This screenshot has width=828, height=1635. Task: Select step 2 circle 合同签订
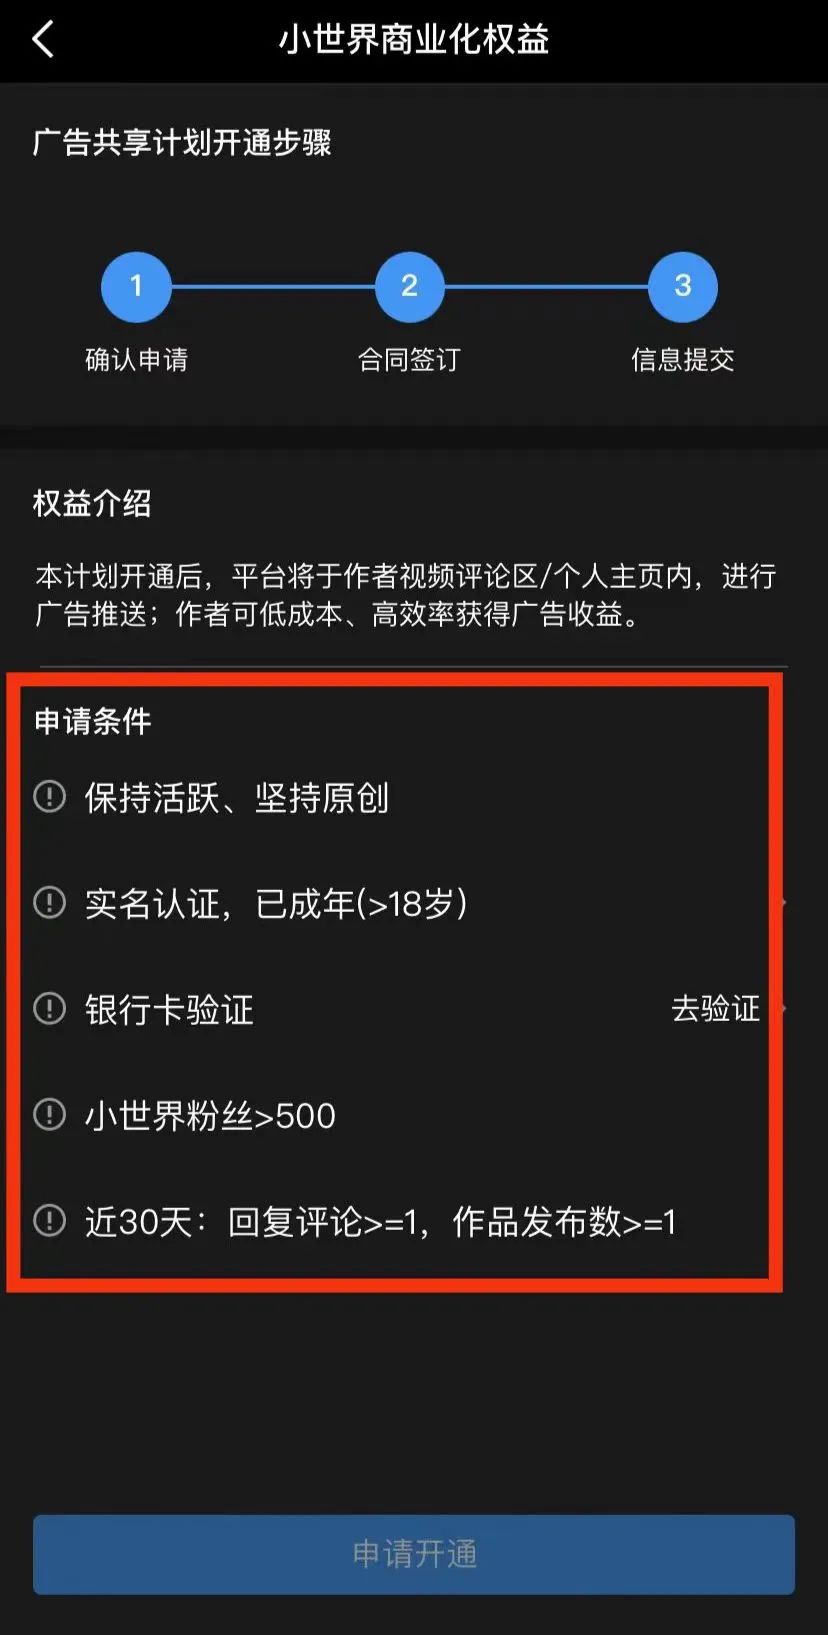tap(409, 287)
